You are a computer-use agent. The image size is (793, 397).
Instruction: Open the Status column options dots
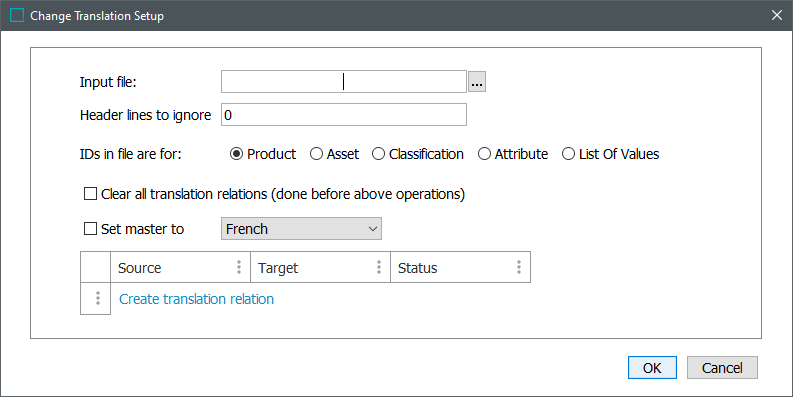tap(519, 267)
